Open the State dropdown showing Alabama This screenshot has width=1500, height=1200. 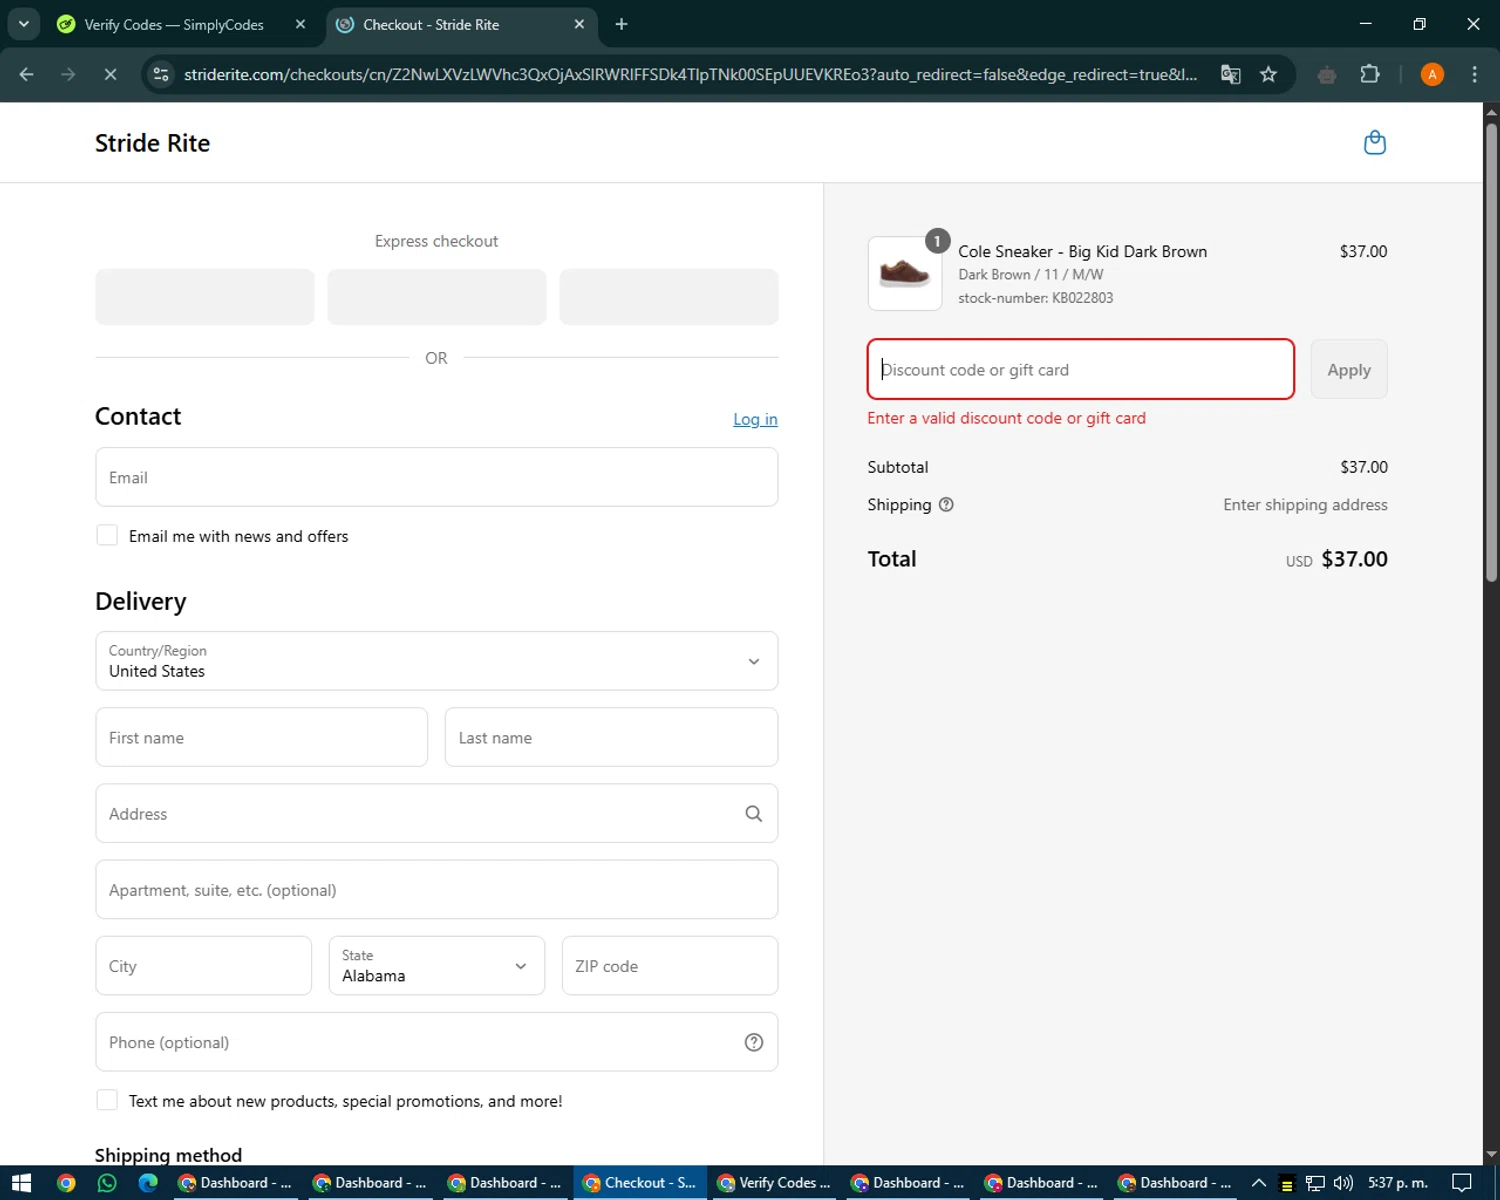click(x=436, y=966)
